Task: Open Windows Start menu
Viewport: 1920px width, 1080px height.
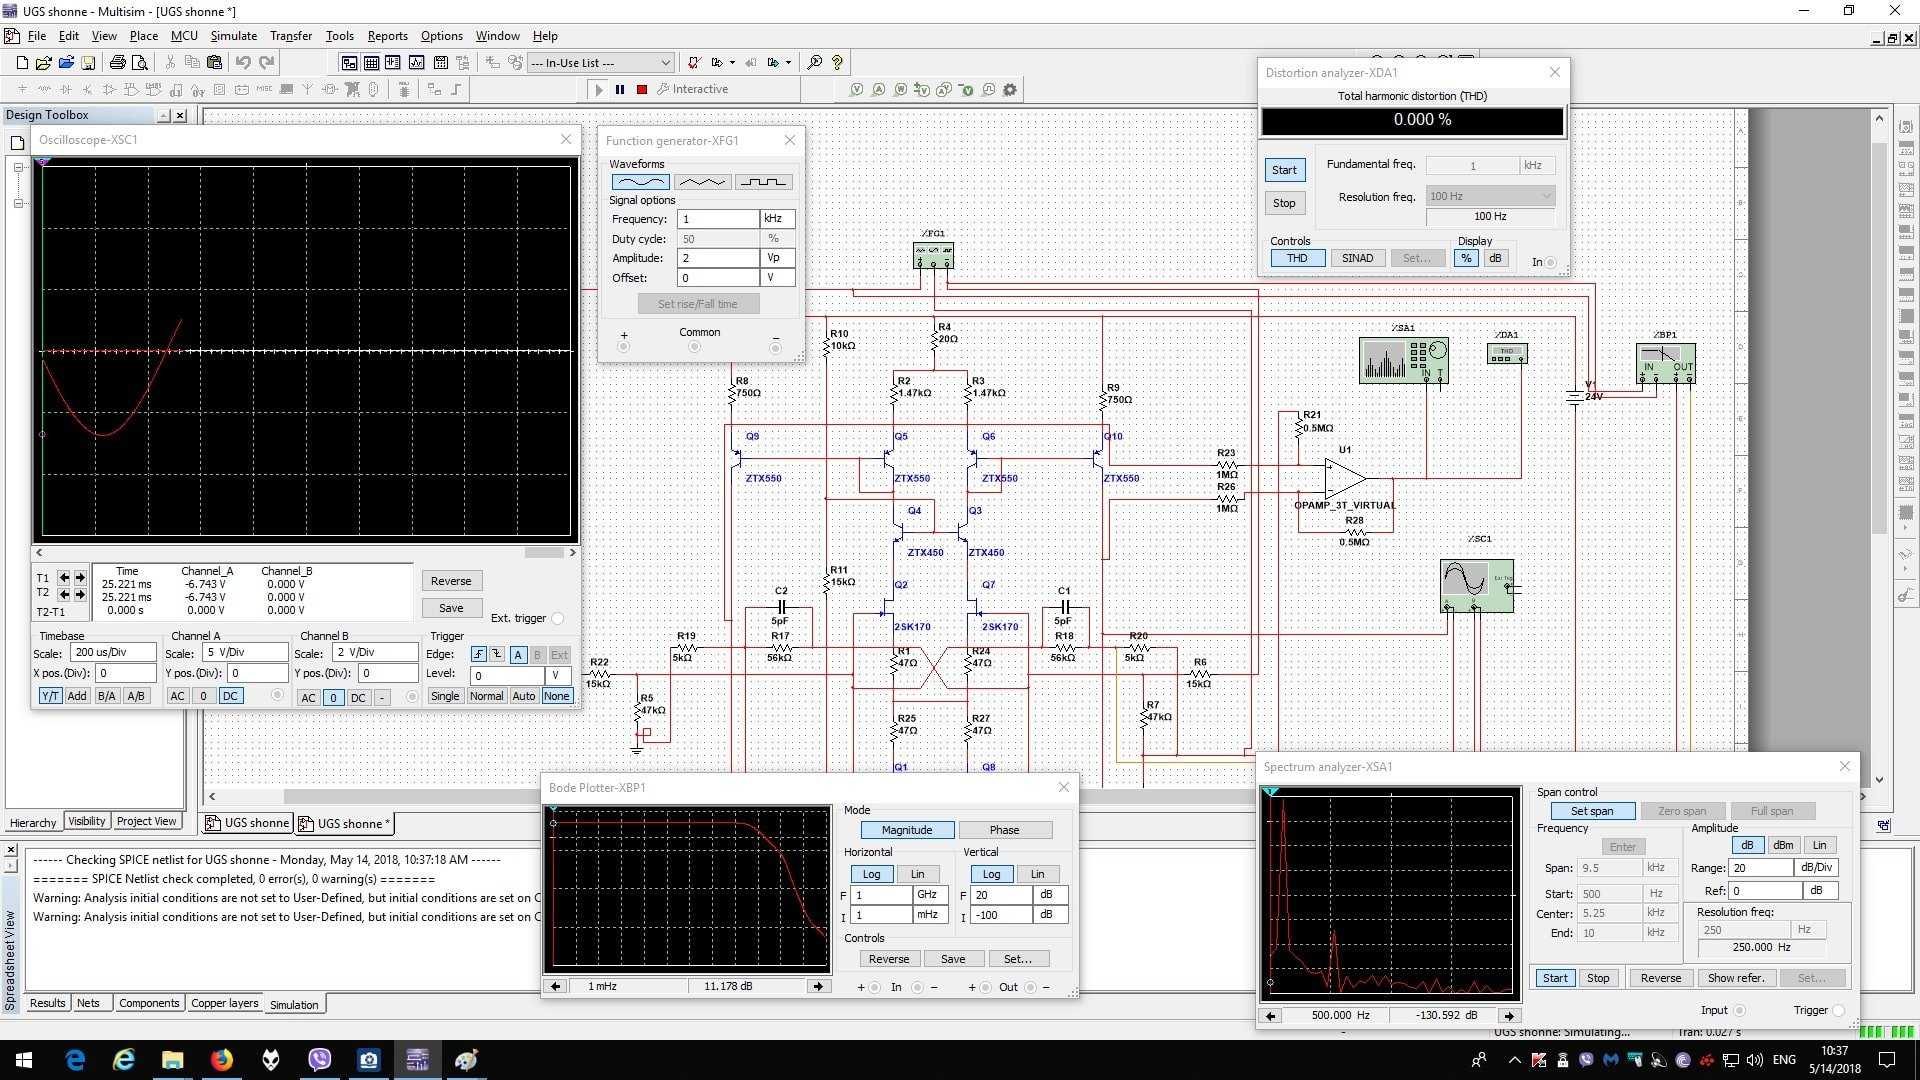Action: 24,1059
